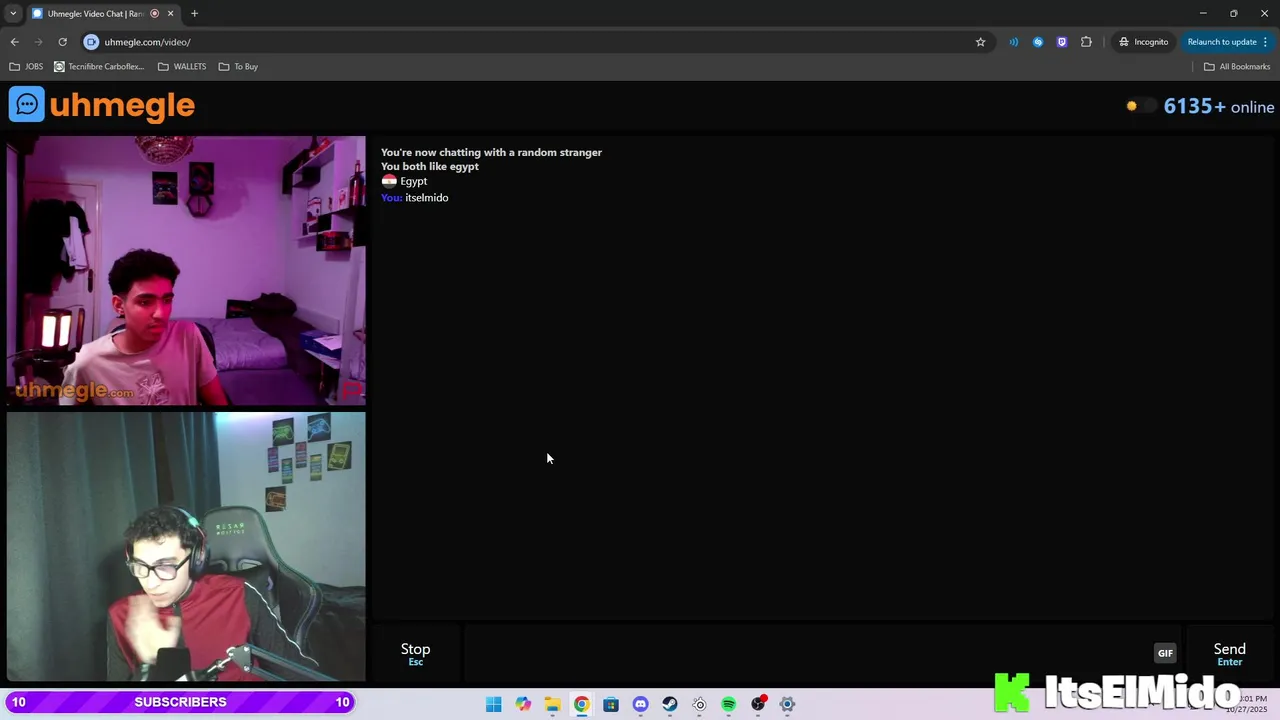Open OBS Studio from taskbar
Image resolution: width=1280 pixels, height=720 pixels.
[758, 704]
